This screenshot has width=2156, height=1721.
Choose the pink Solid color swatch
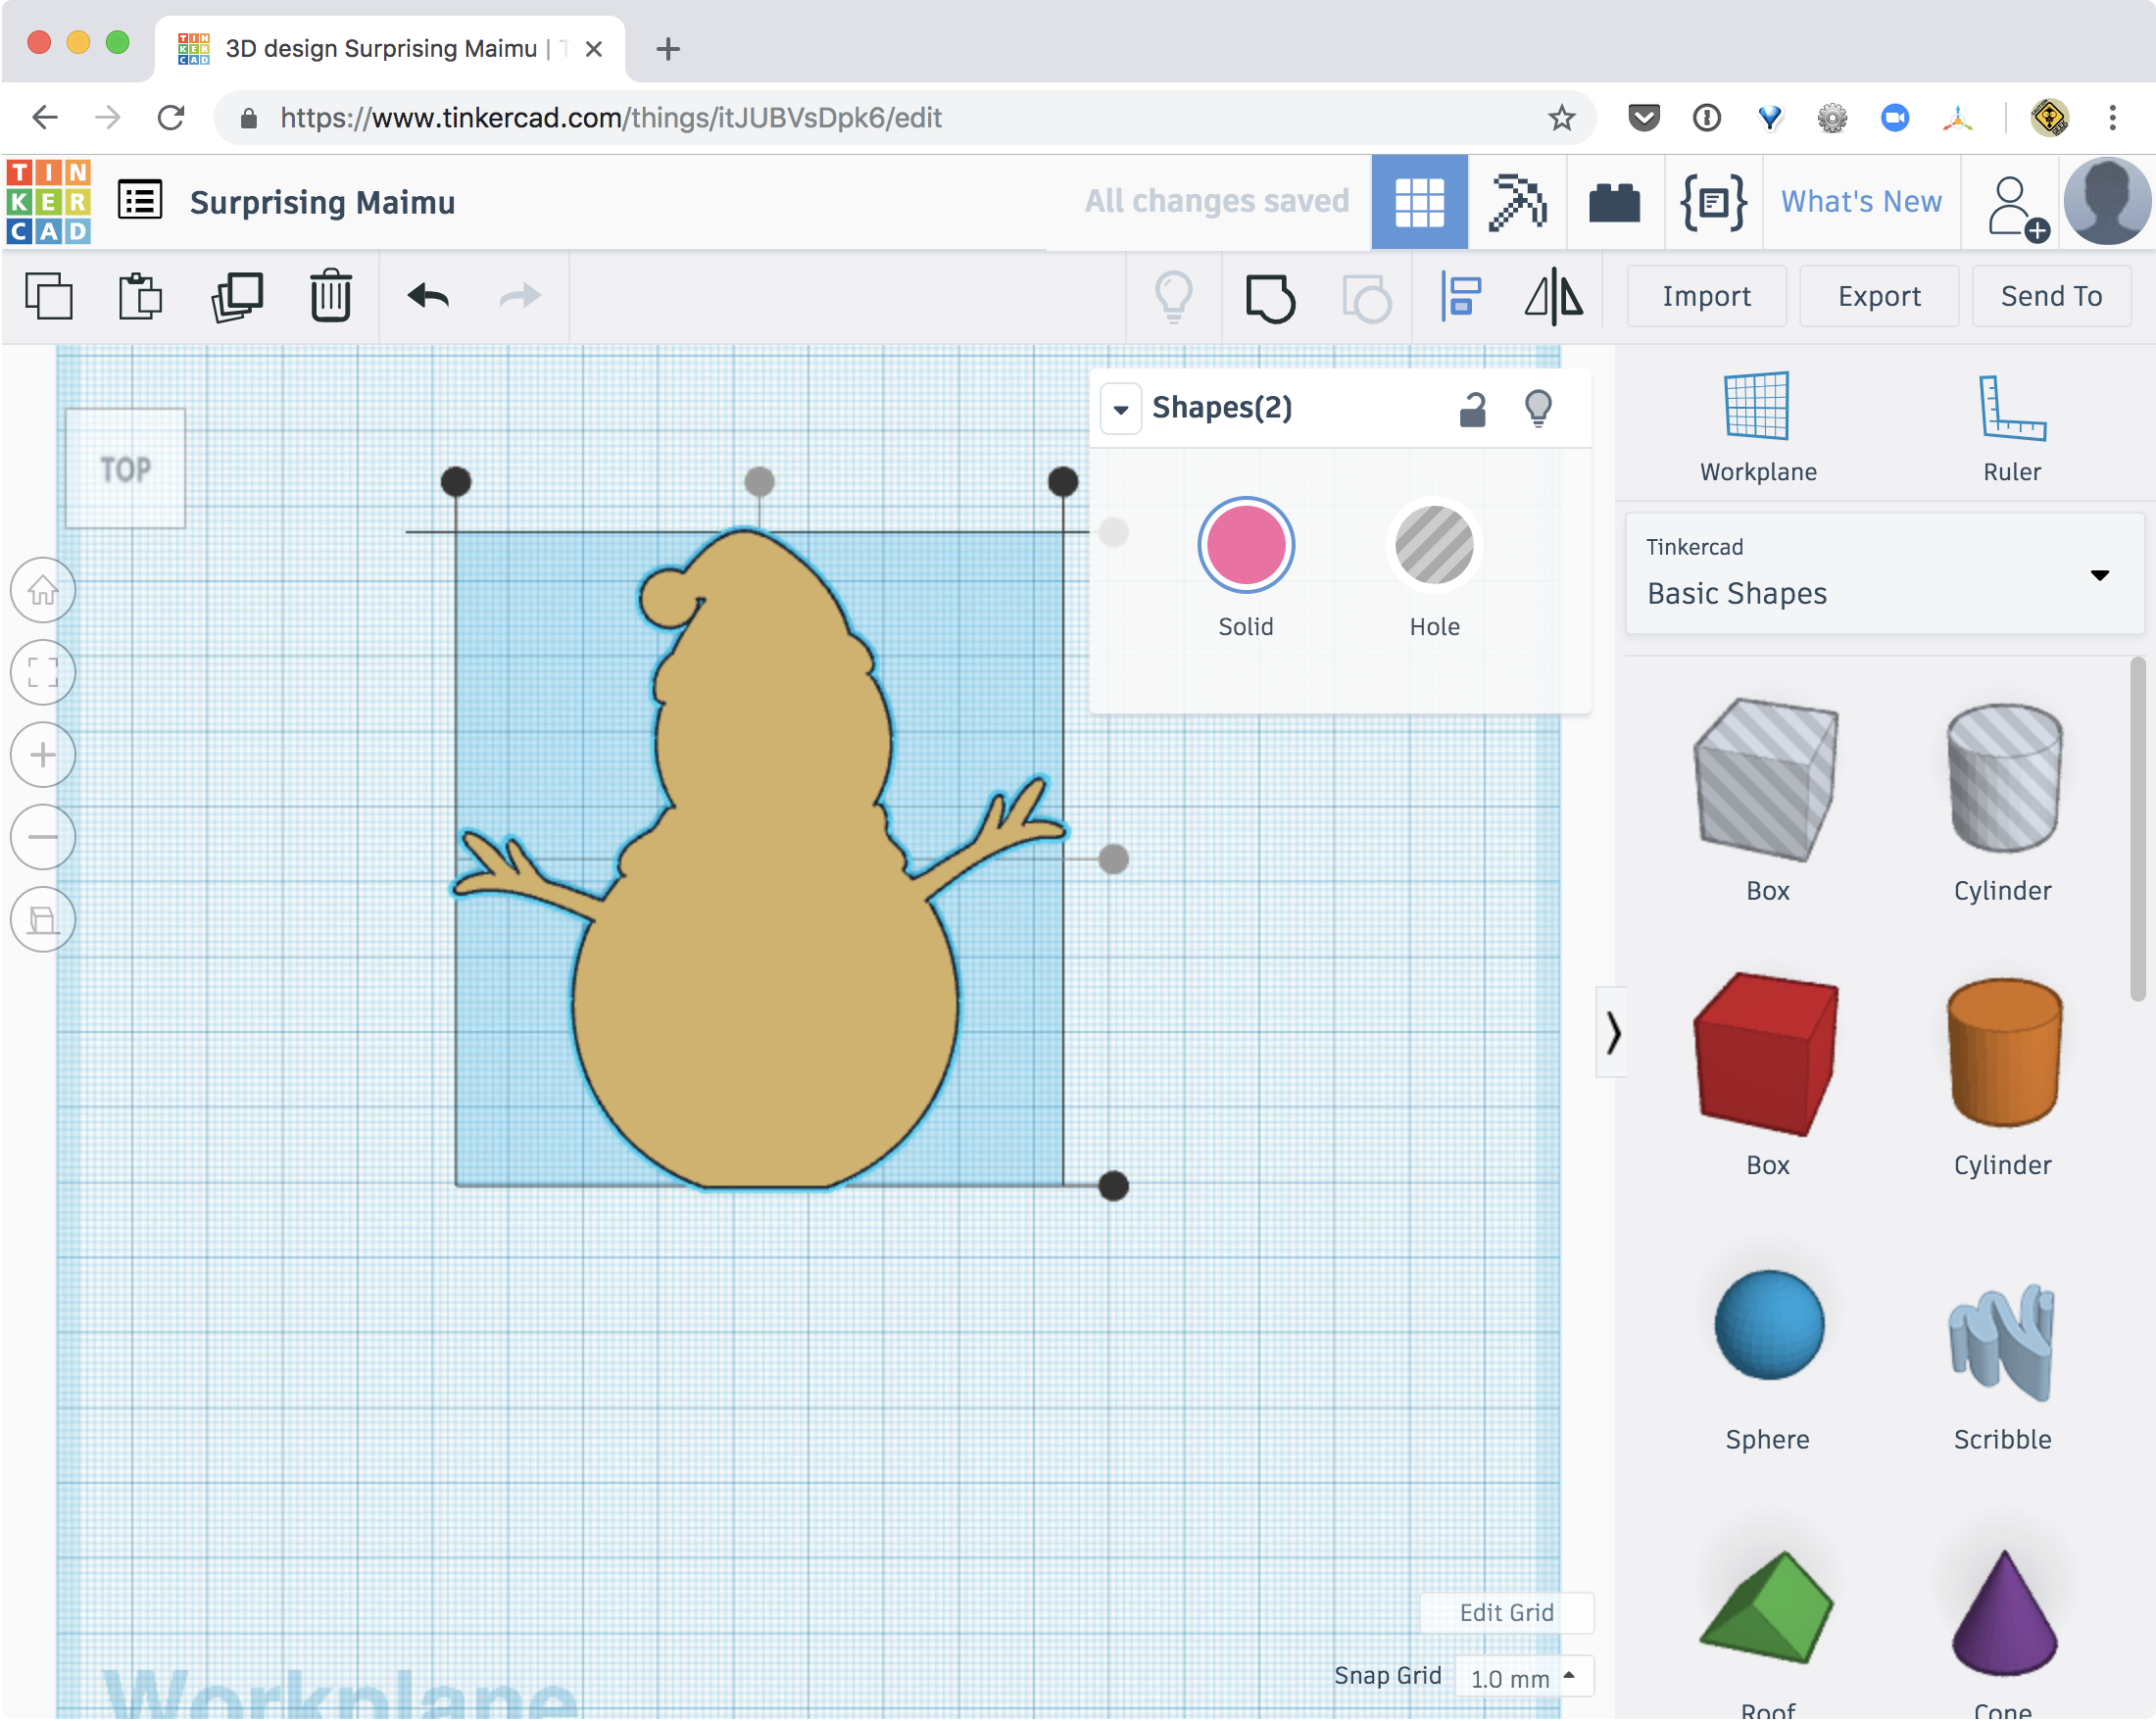pyautogui.click(x=1245, y=545)
